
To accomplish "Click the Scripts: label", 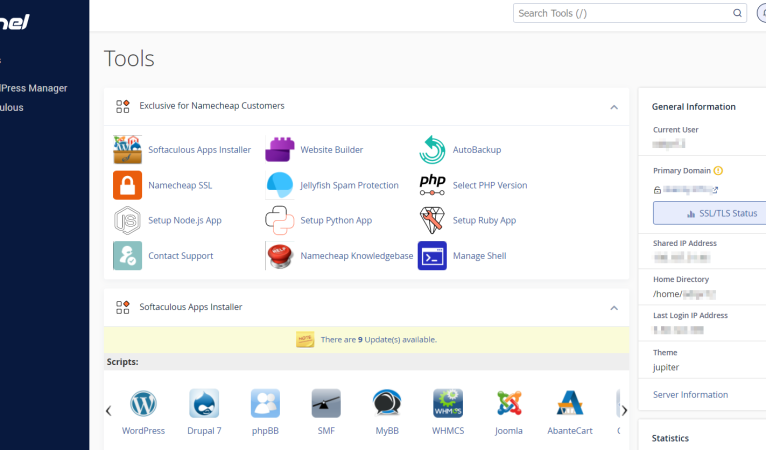I will (x=122, y=362).
